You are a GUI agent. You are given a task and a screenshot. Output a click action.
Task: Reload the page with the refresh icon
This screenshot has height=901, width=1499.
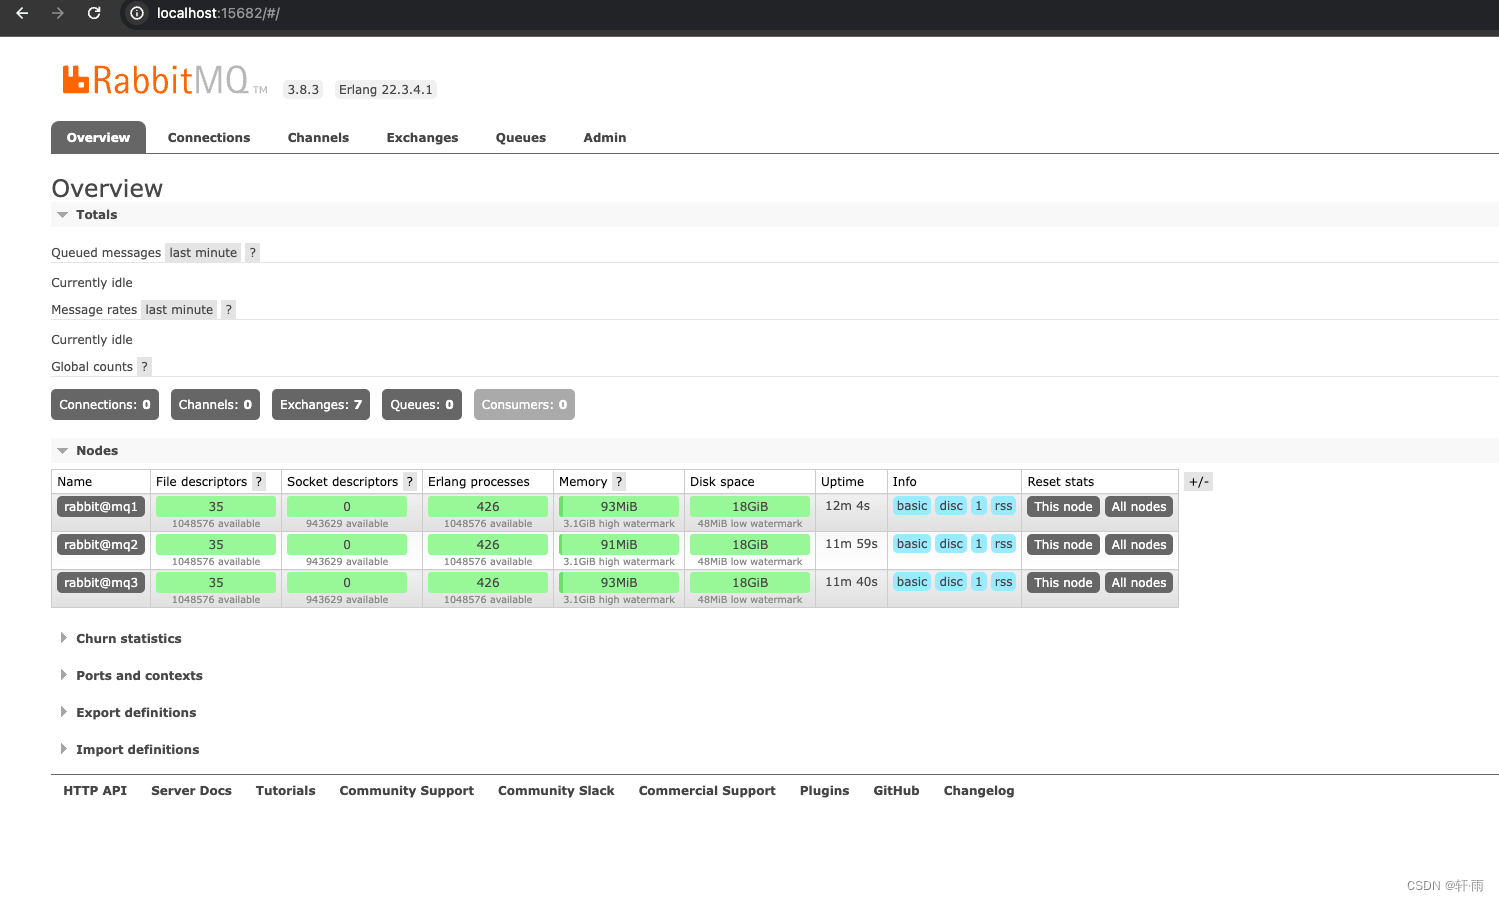(94, 13)
